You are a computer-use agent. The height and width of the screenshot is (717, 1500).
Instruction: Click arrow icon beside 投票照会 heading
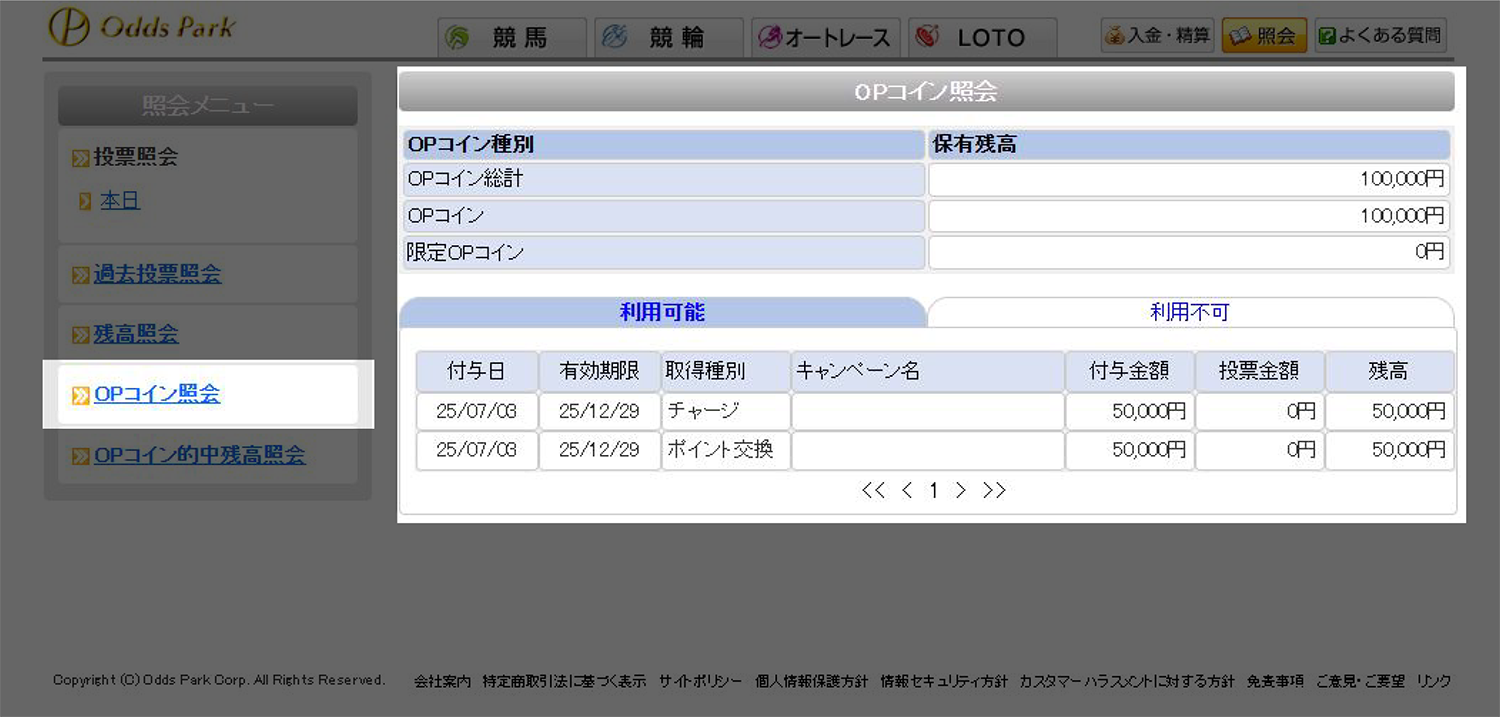[81, 158]
